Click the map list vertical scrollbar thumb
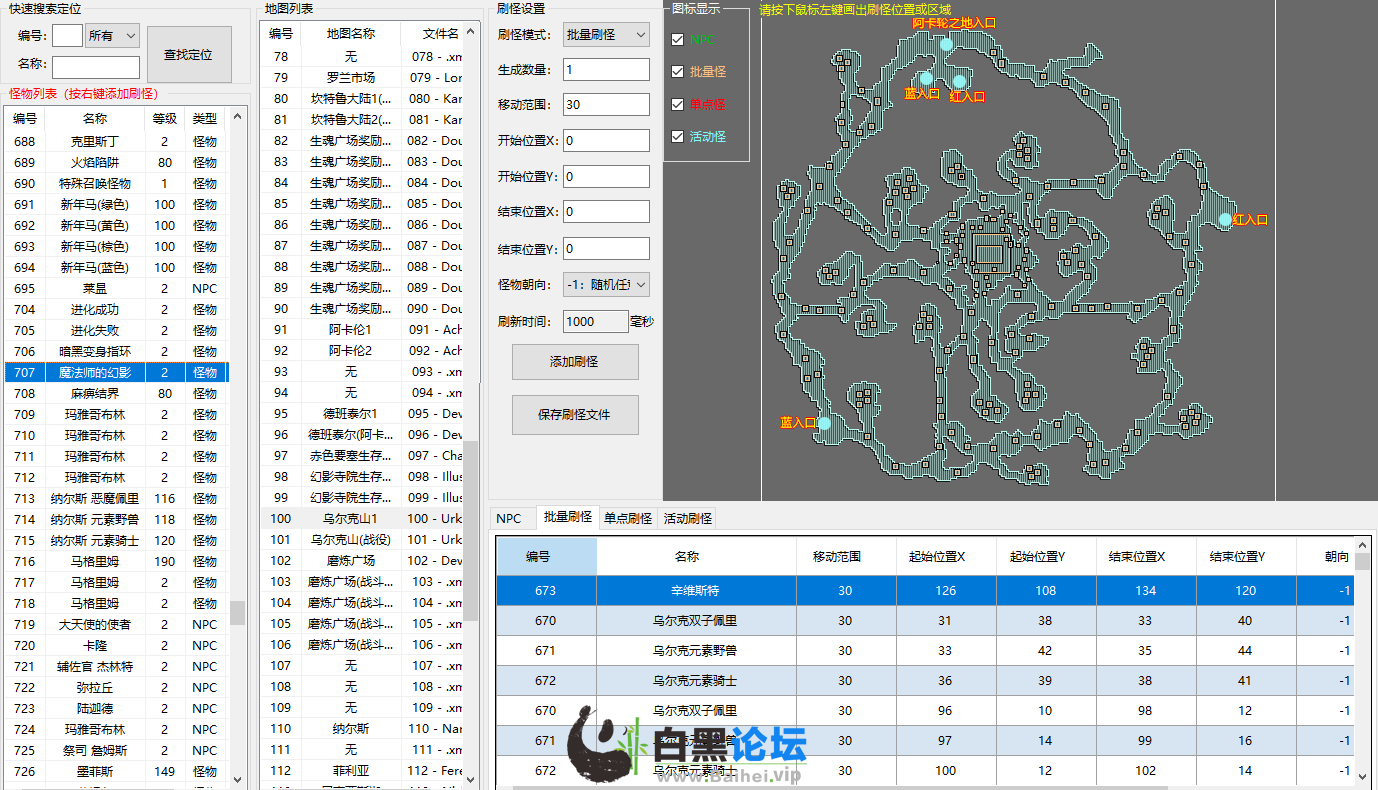Viewport: 1378px width, 790px height. click(x=470, y=530)
